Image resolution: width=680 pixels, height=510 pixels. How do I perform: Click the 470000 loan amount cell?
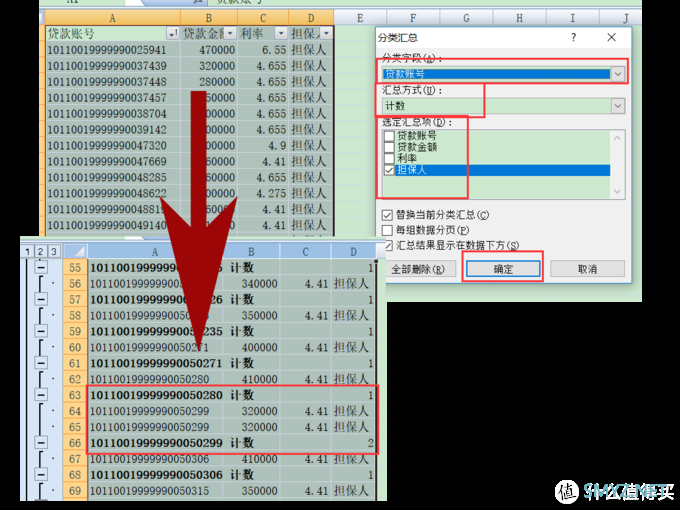209,50
